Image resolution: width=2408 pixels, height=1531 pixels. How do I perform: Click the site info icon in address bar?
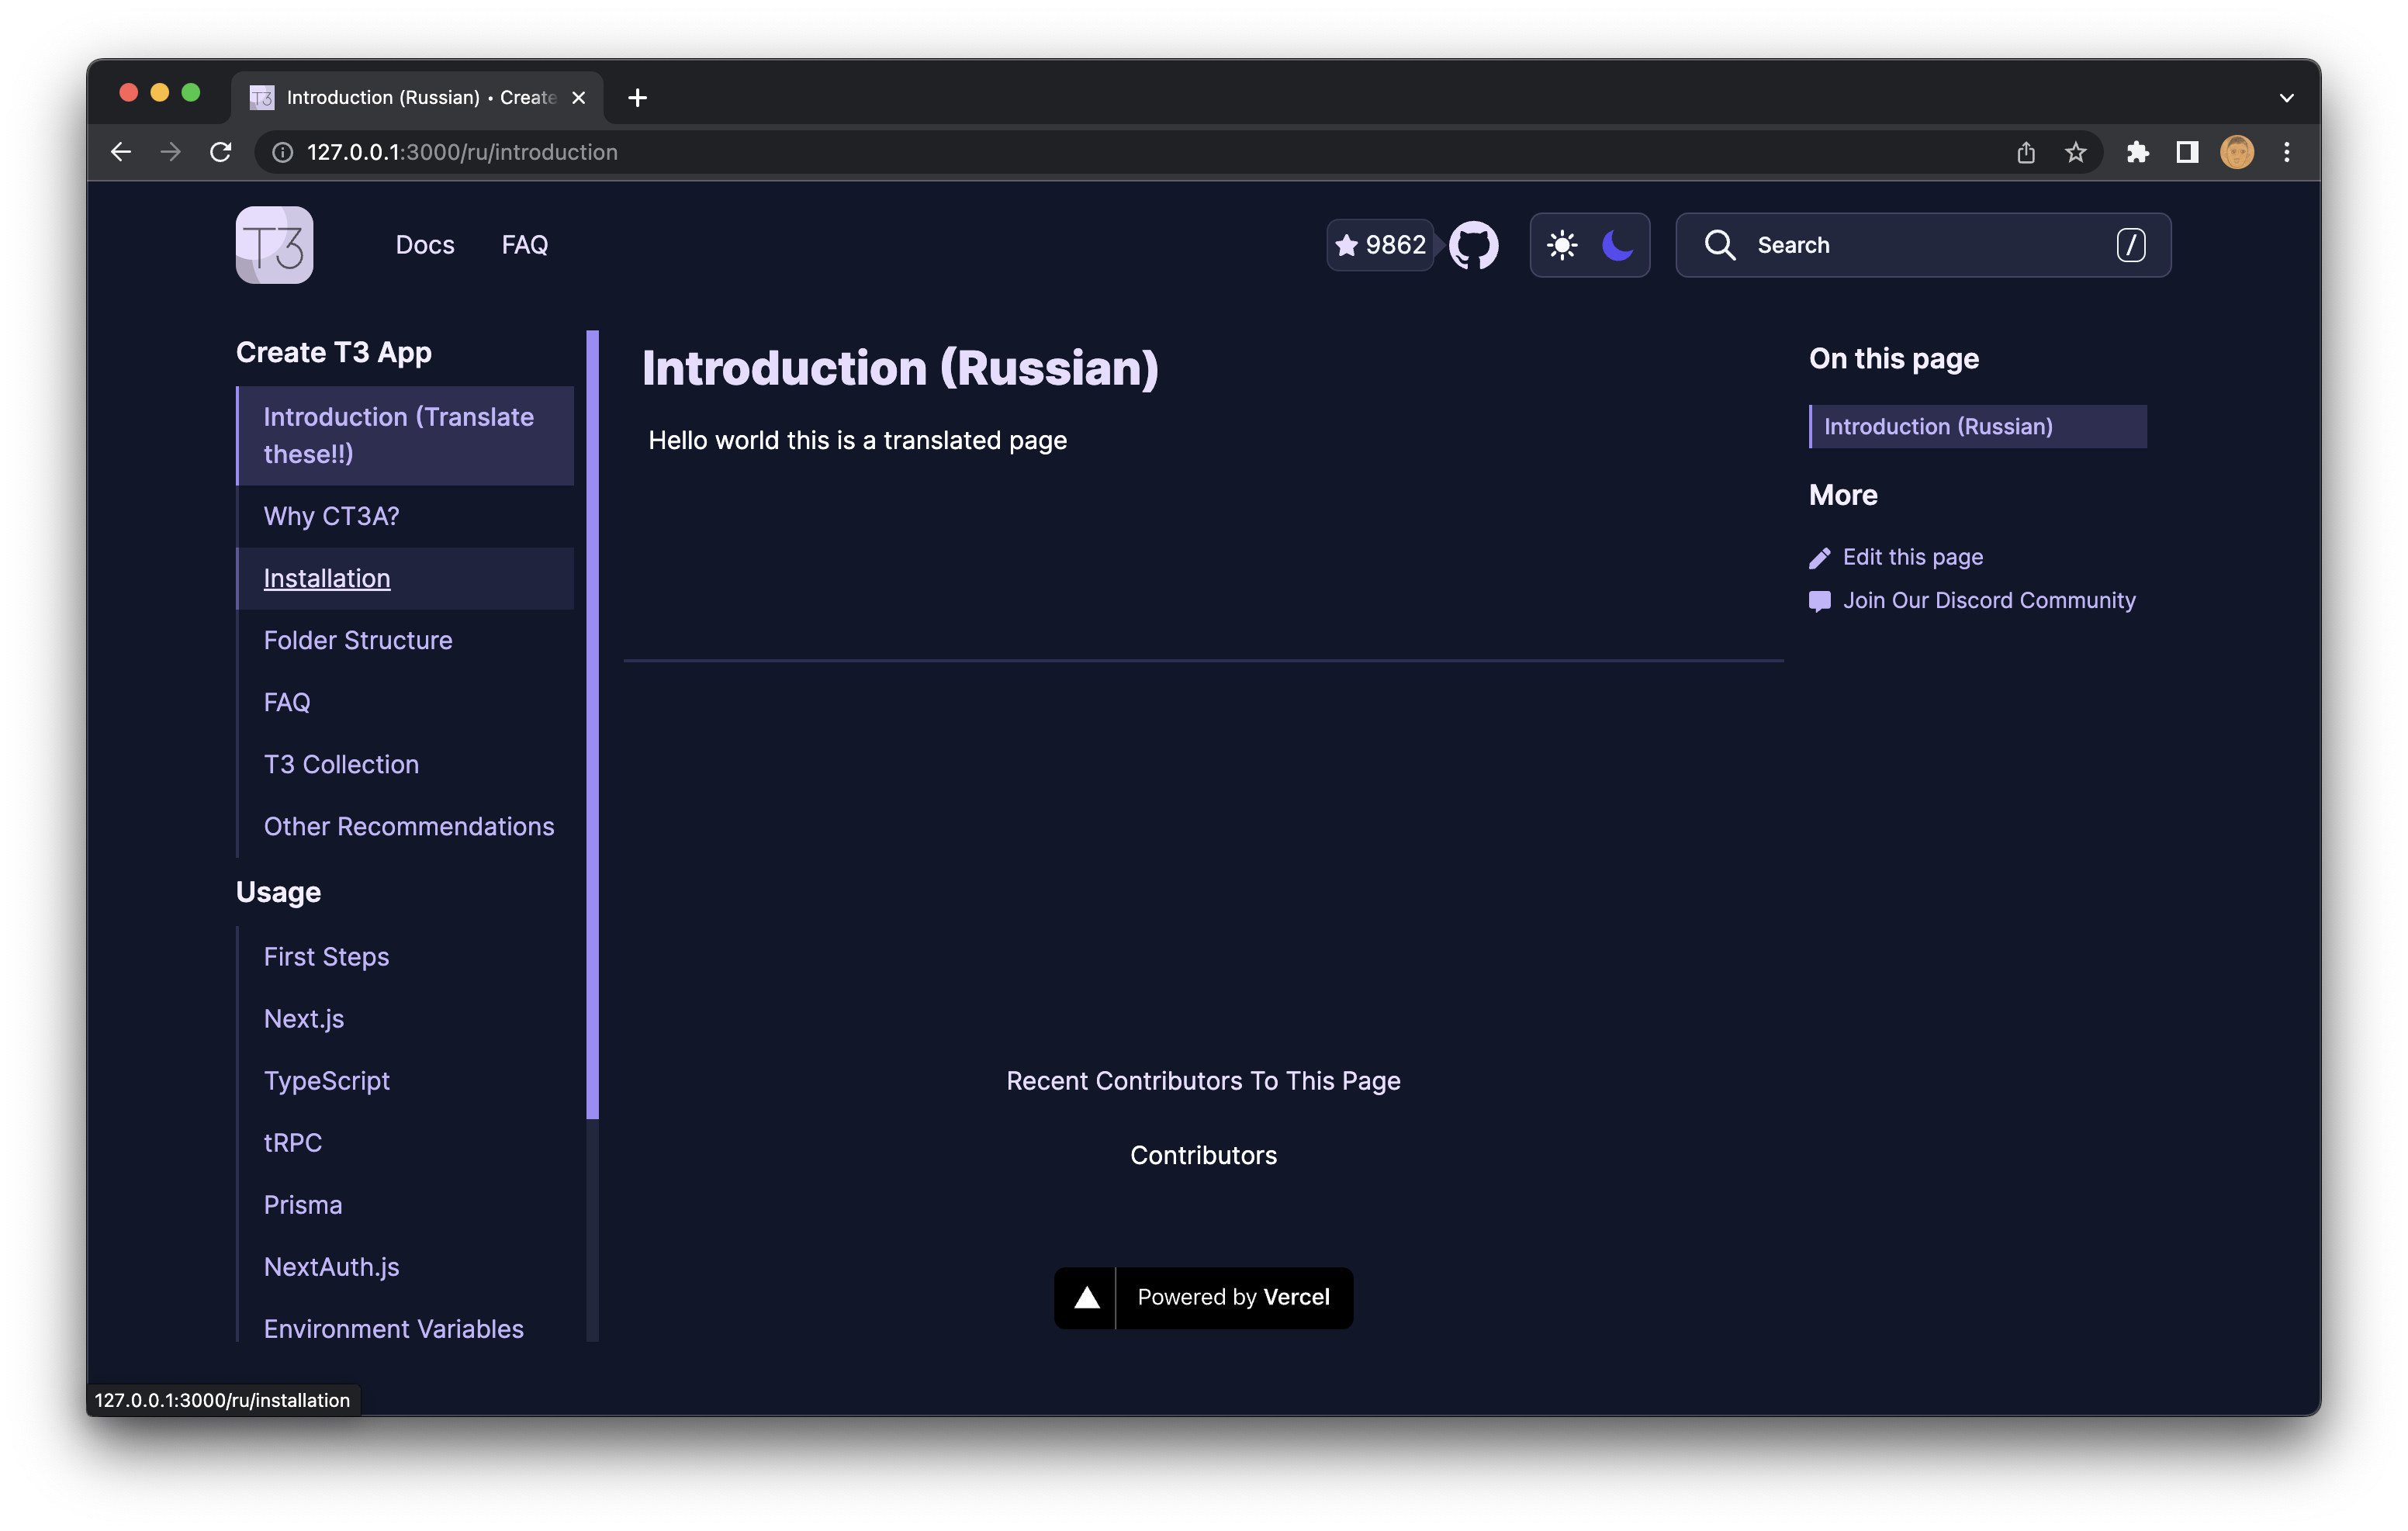[x=283, y=152]
